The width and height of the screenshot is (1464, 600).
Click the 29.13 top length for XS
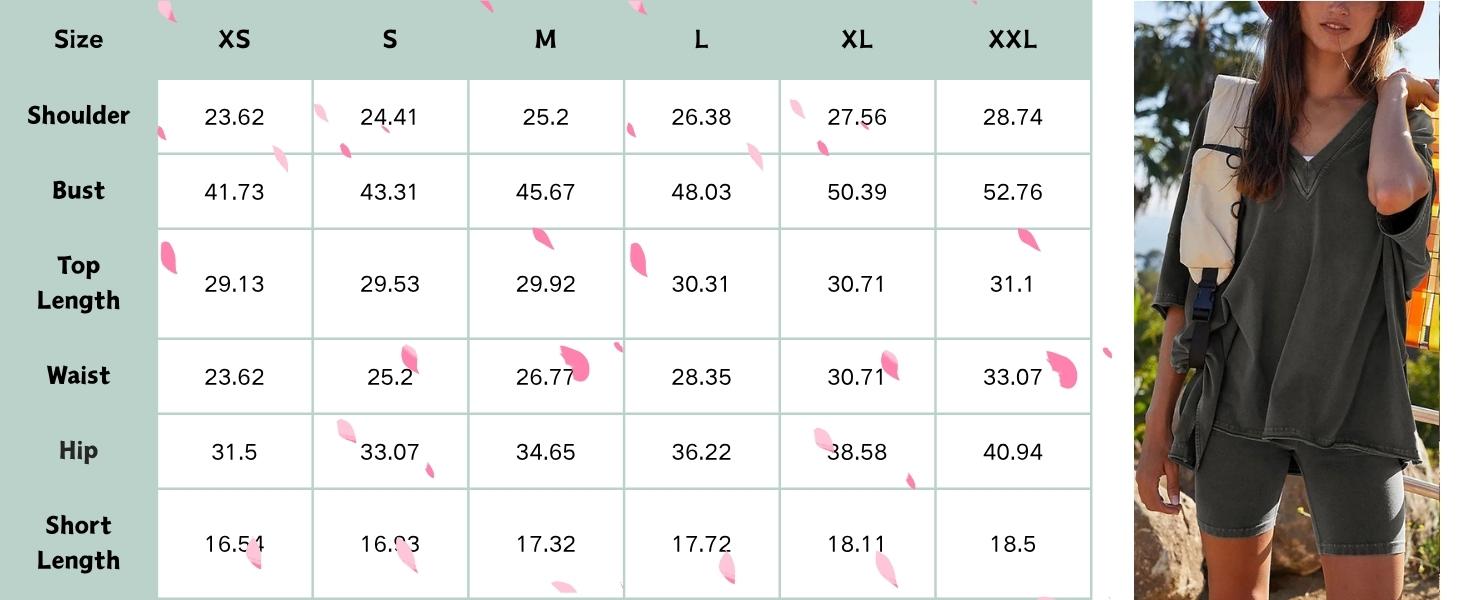[234, 284]
